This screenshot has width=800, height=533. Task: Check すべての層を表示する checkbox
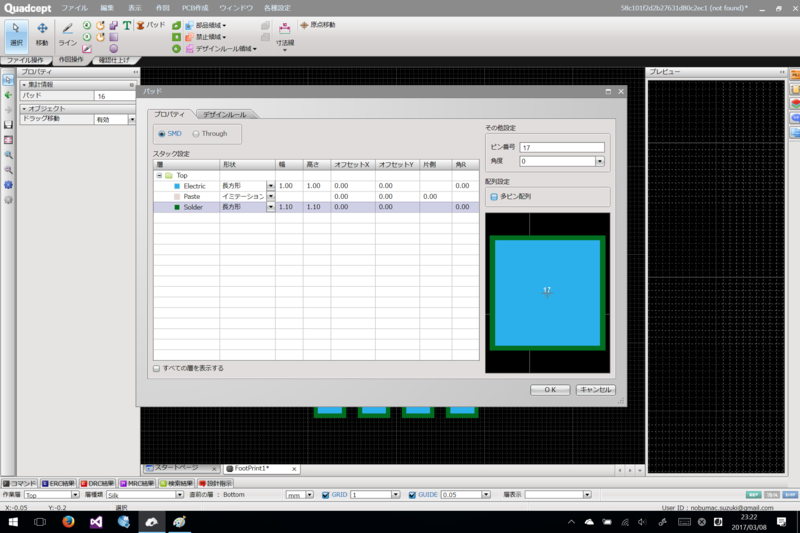(157, 368)
